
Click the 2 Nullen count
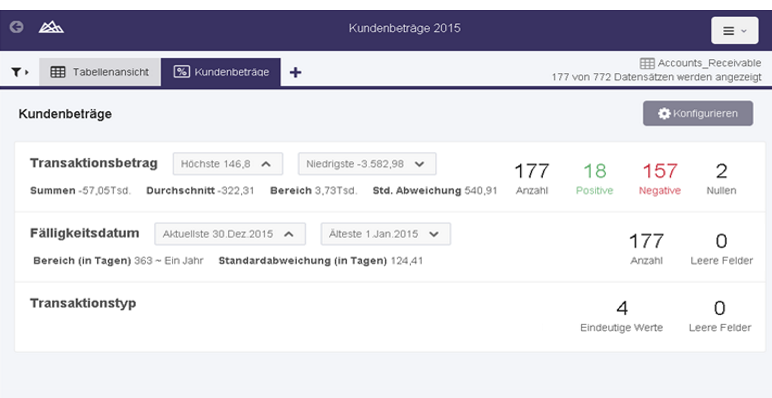coord(721,178)
